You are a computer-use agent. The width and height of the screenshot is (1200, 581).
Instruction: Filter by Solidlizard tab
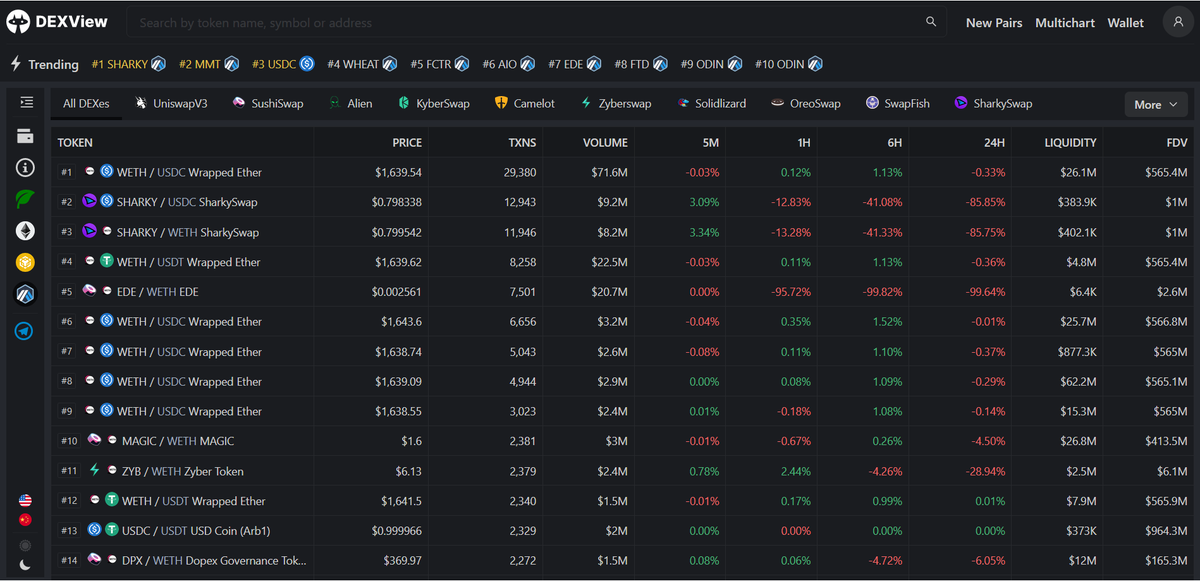coord(711,103)
